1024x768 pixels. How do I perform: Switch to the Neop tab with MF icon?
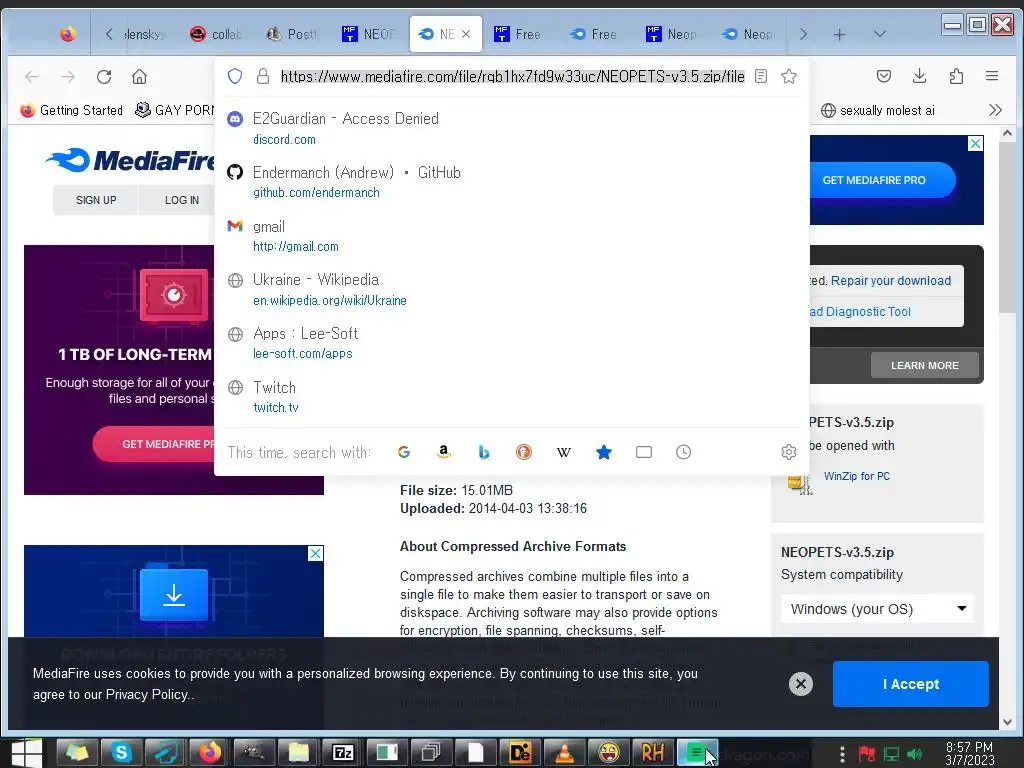[x=671, y=34]
